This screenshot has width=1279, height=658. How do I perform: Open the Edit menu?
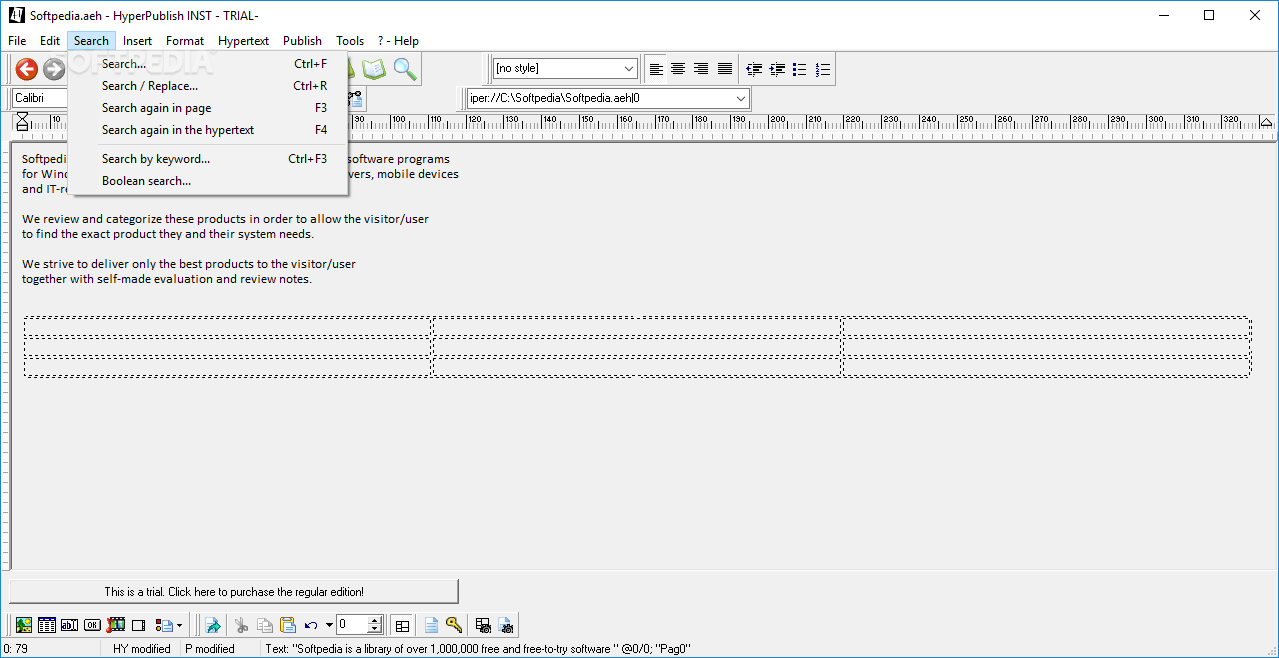(x=50, y=41)
